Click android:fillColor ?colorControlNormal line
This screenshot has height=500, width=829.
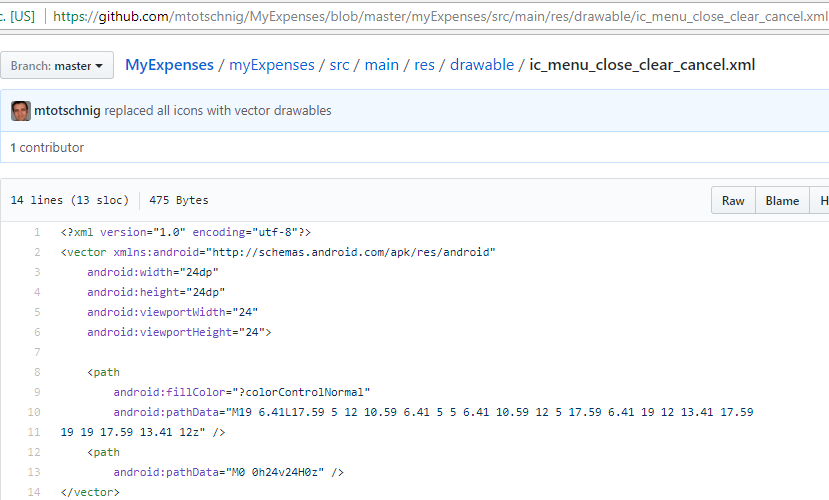(x=242, y=392)
